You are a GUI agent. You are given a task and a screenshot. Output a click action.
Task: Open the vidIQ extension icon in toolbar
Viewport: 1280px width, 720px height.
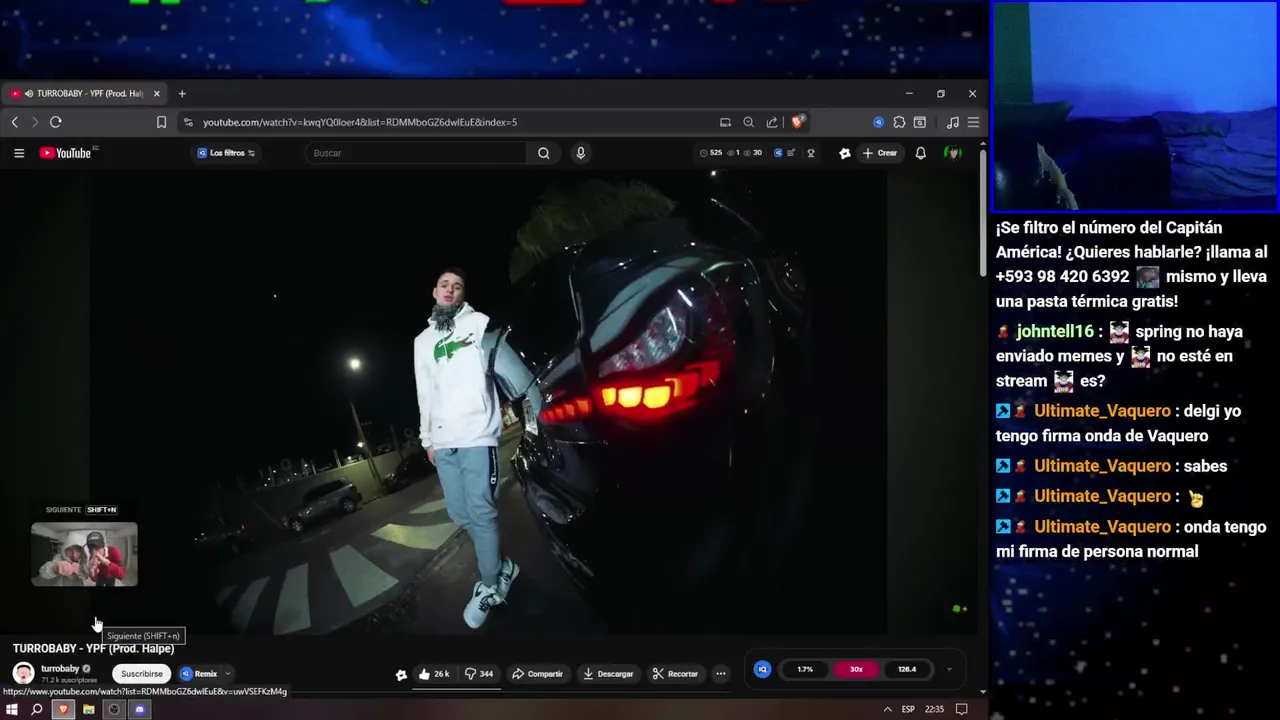pyautogui.click(x=878, y=122)
